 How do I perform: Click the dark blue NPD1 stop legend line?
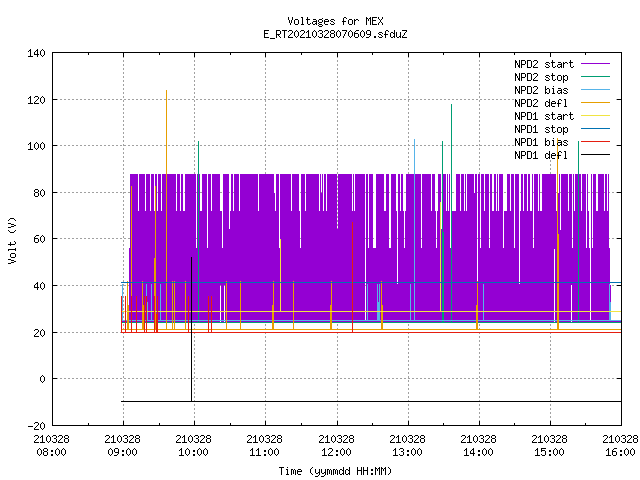click(595, 129)
